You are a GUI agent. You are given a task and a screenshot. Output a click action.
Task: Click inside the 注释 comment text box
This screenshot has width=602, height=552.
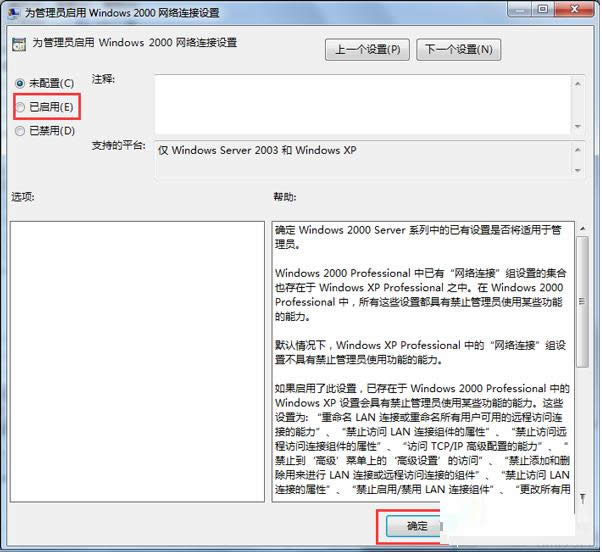point(362,104)
